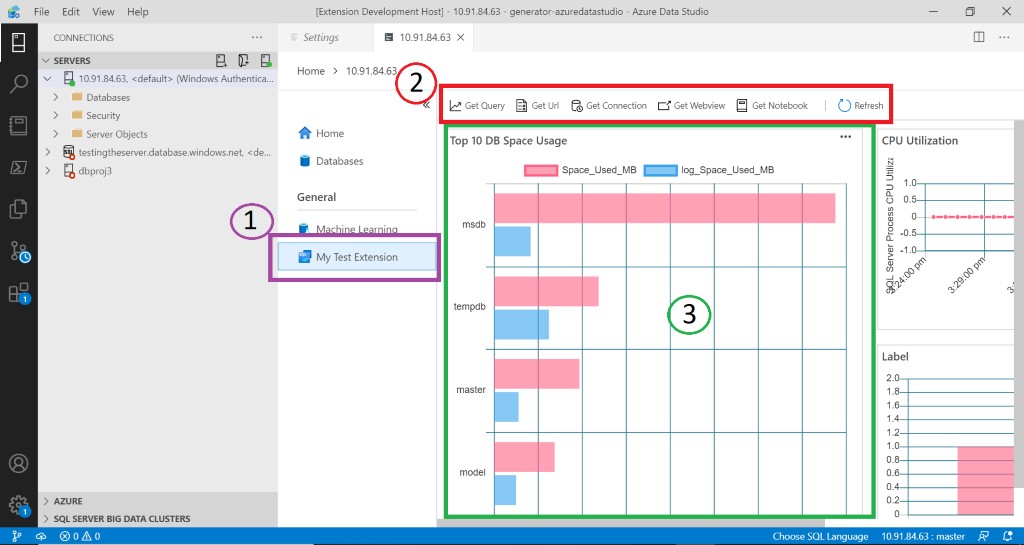
Task: Open the Manage gear icon
Action: pos(18,504)
